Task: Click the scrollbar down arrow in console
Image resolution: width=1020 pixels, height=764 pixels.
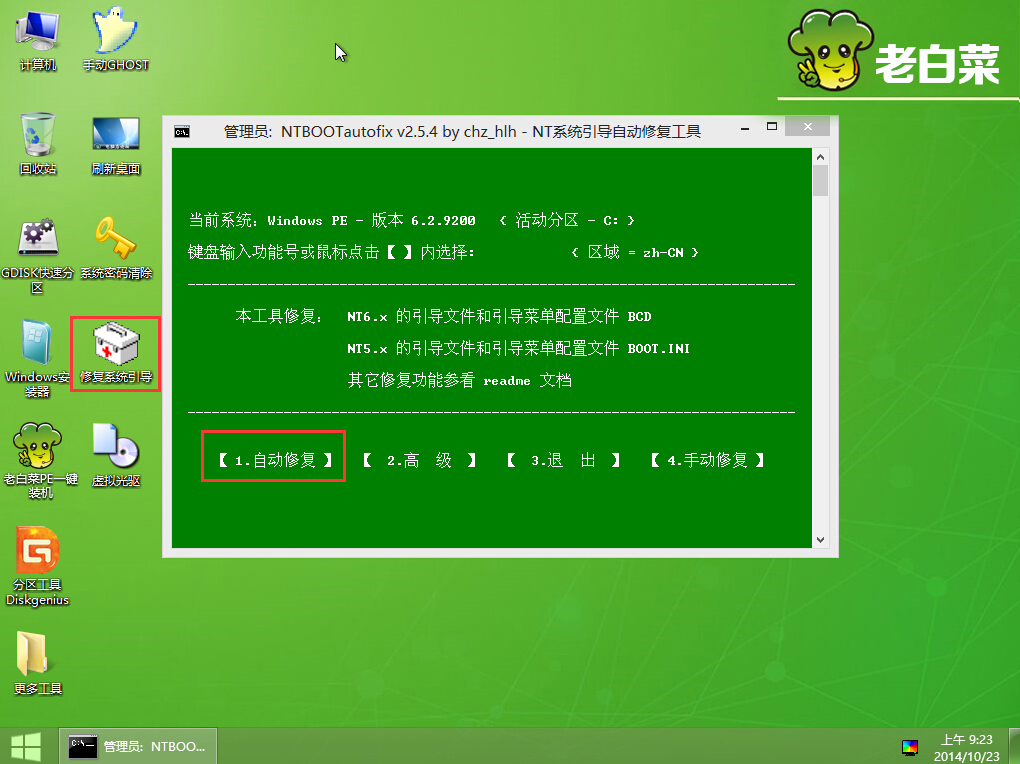Action: click(x=820, y=539)
